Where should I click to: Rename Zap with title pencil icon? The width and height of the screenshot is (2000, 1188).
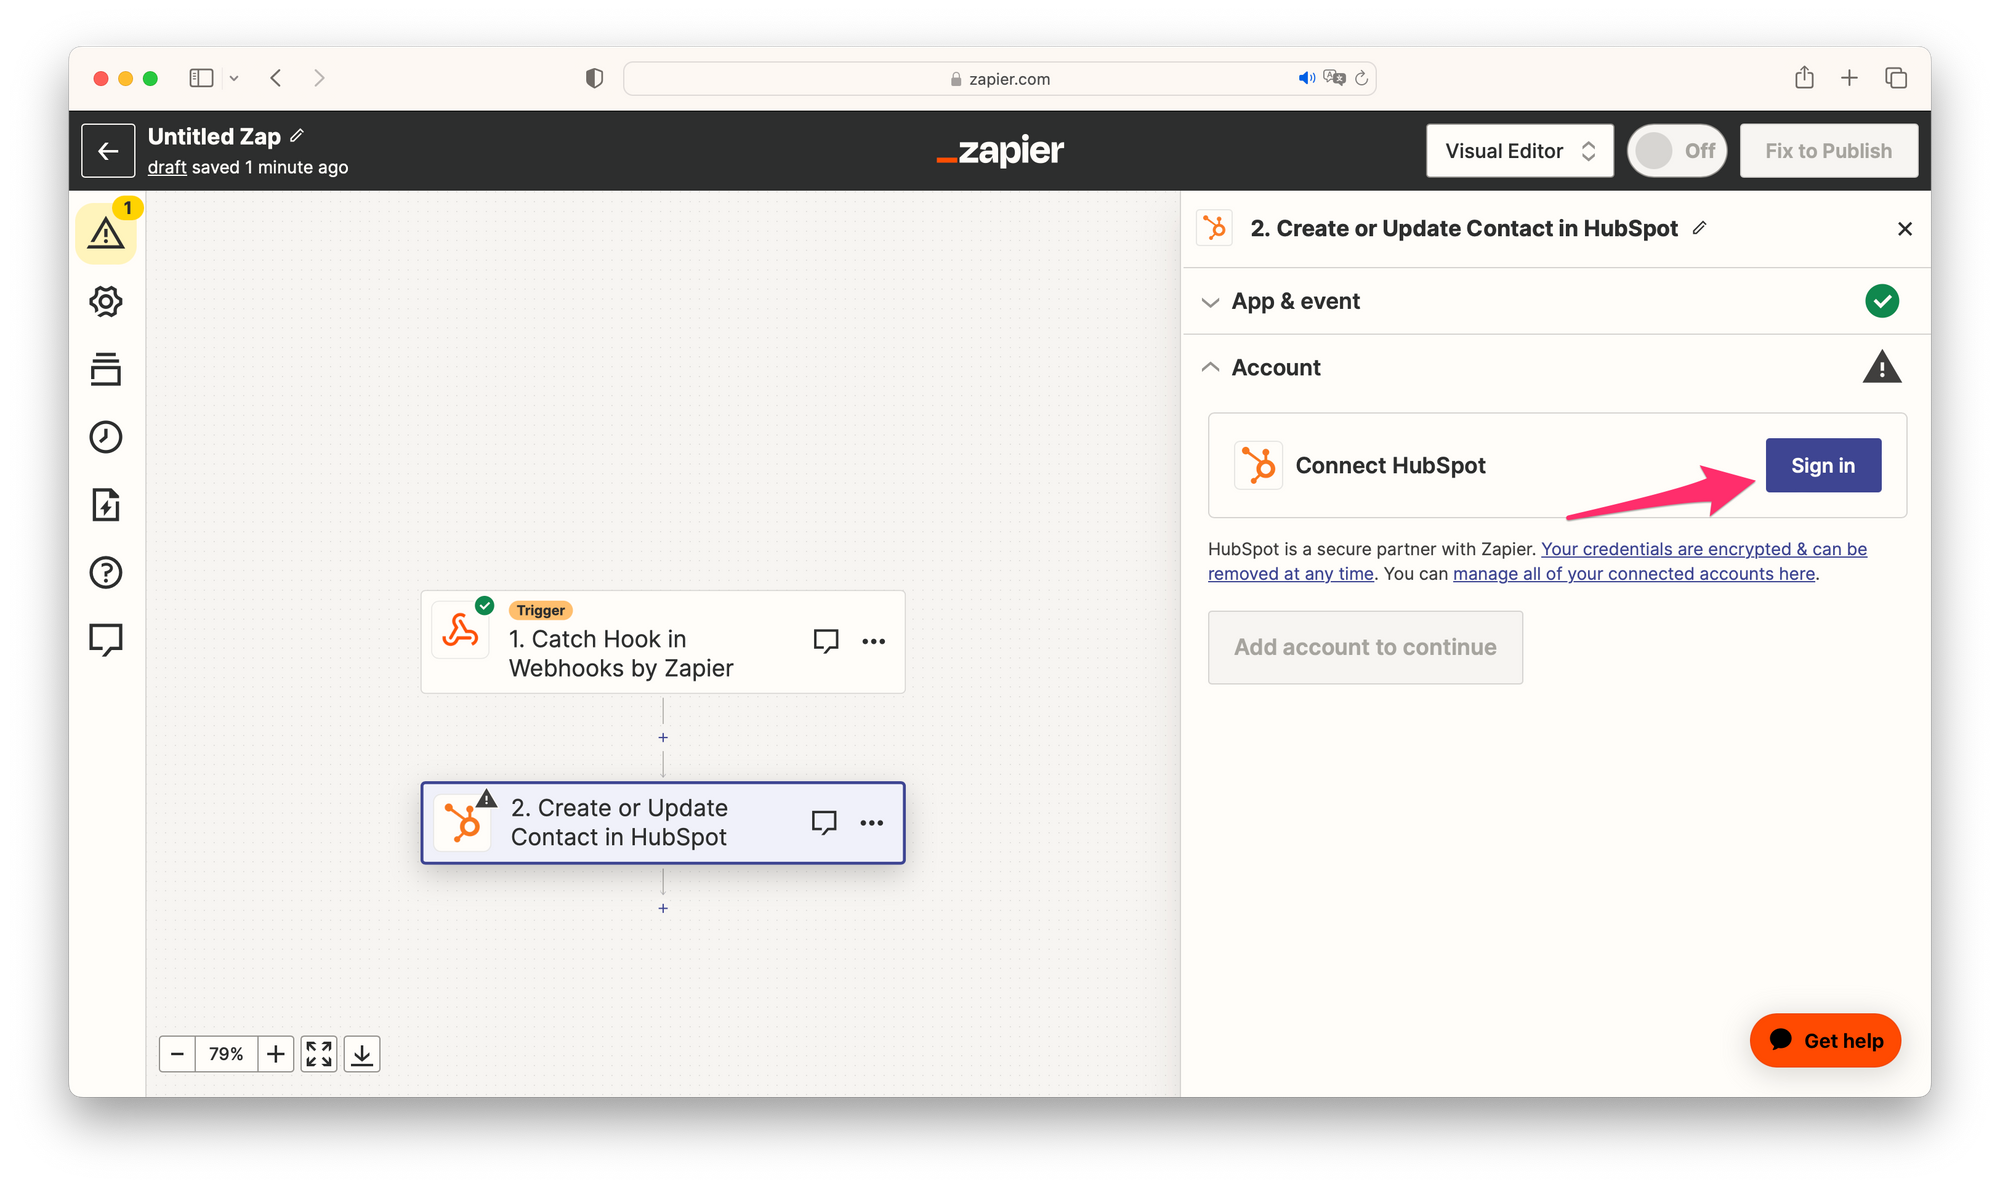[297, 136]
